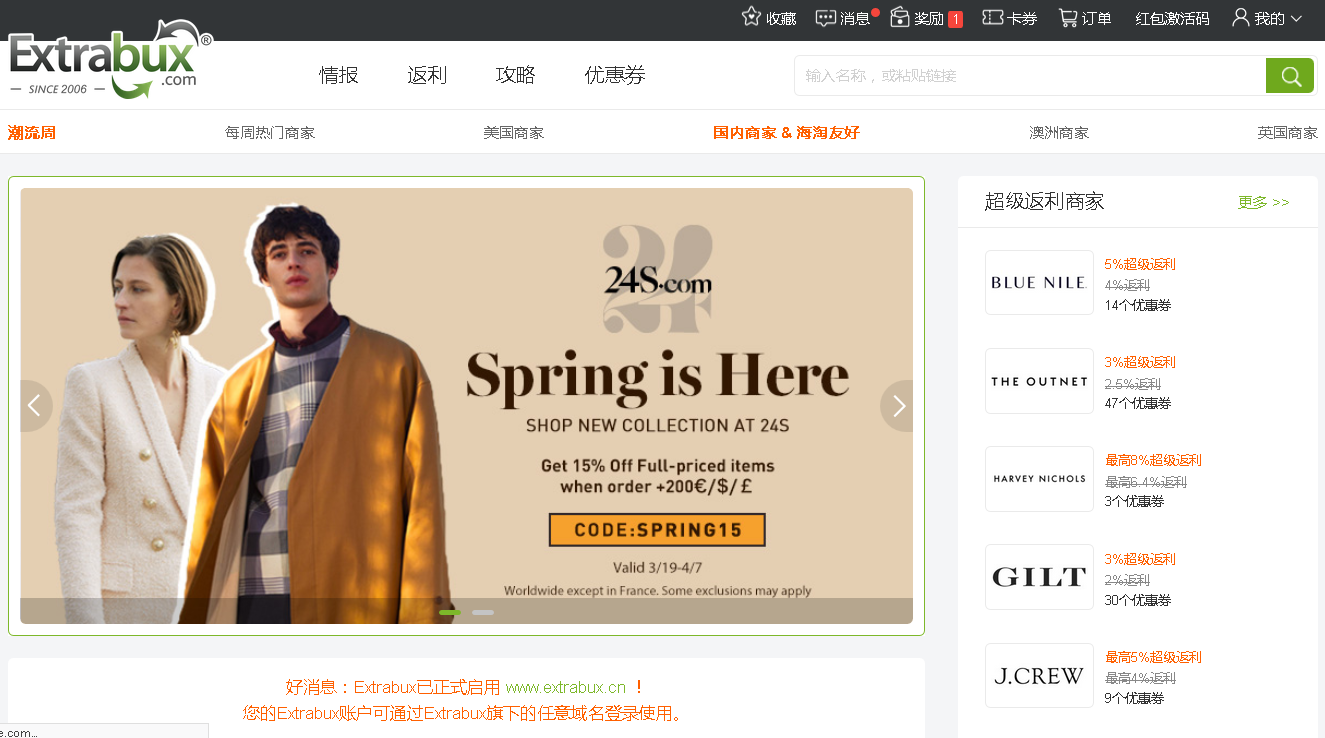
Task: Click the Extrabux logo
Action: 110,62
